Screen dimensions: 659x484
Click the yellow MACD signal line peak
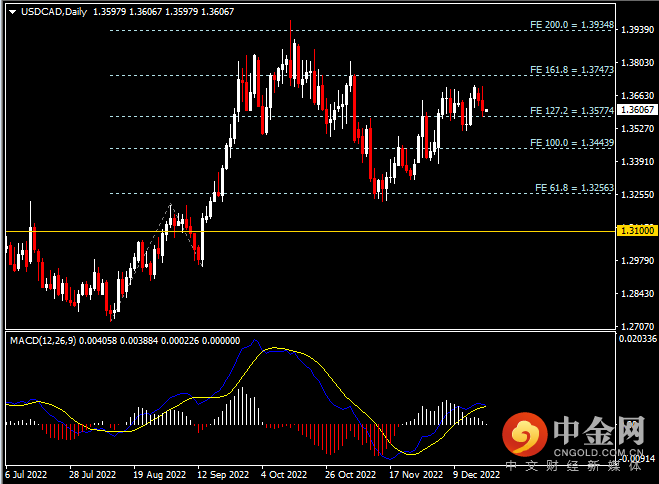click(283, 349)
